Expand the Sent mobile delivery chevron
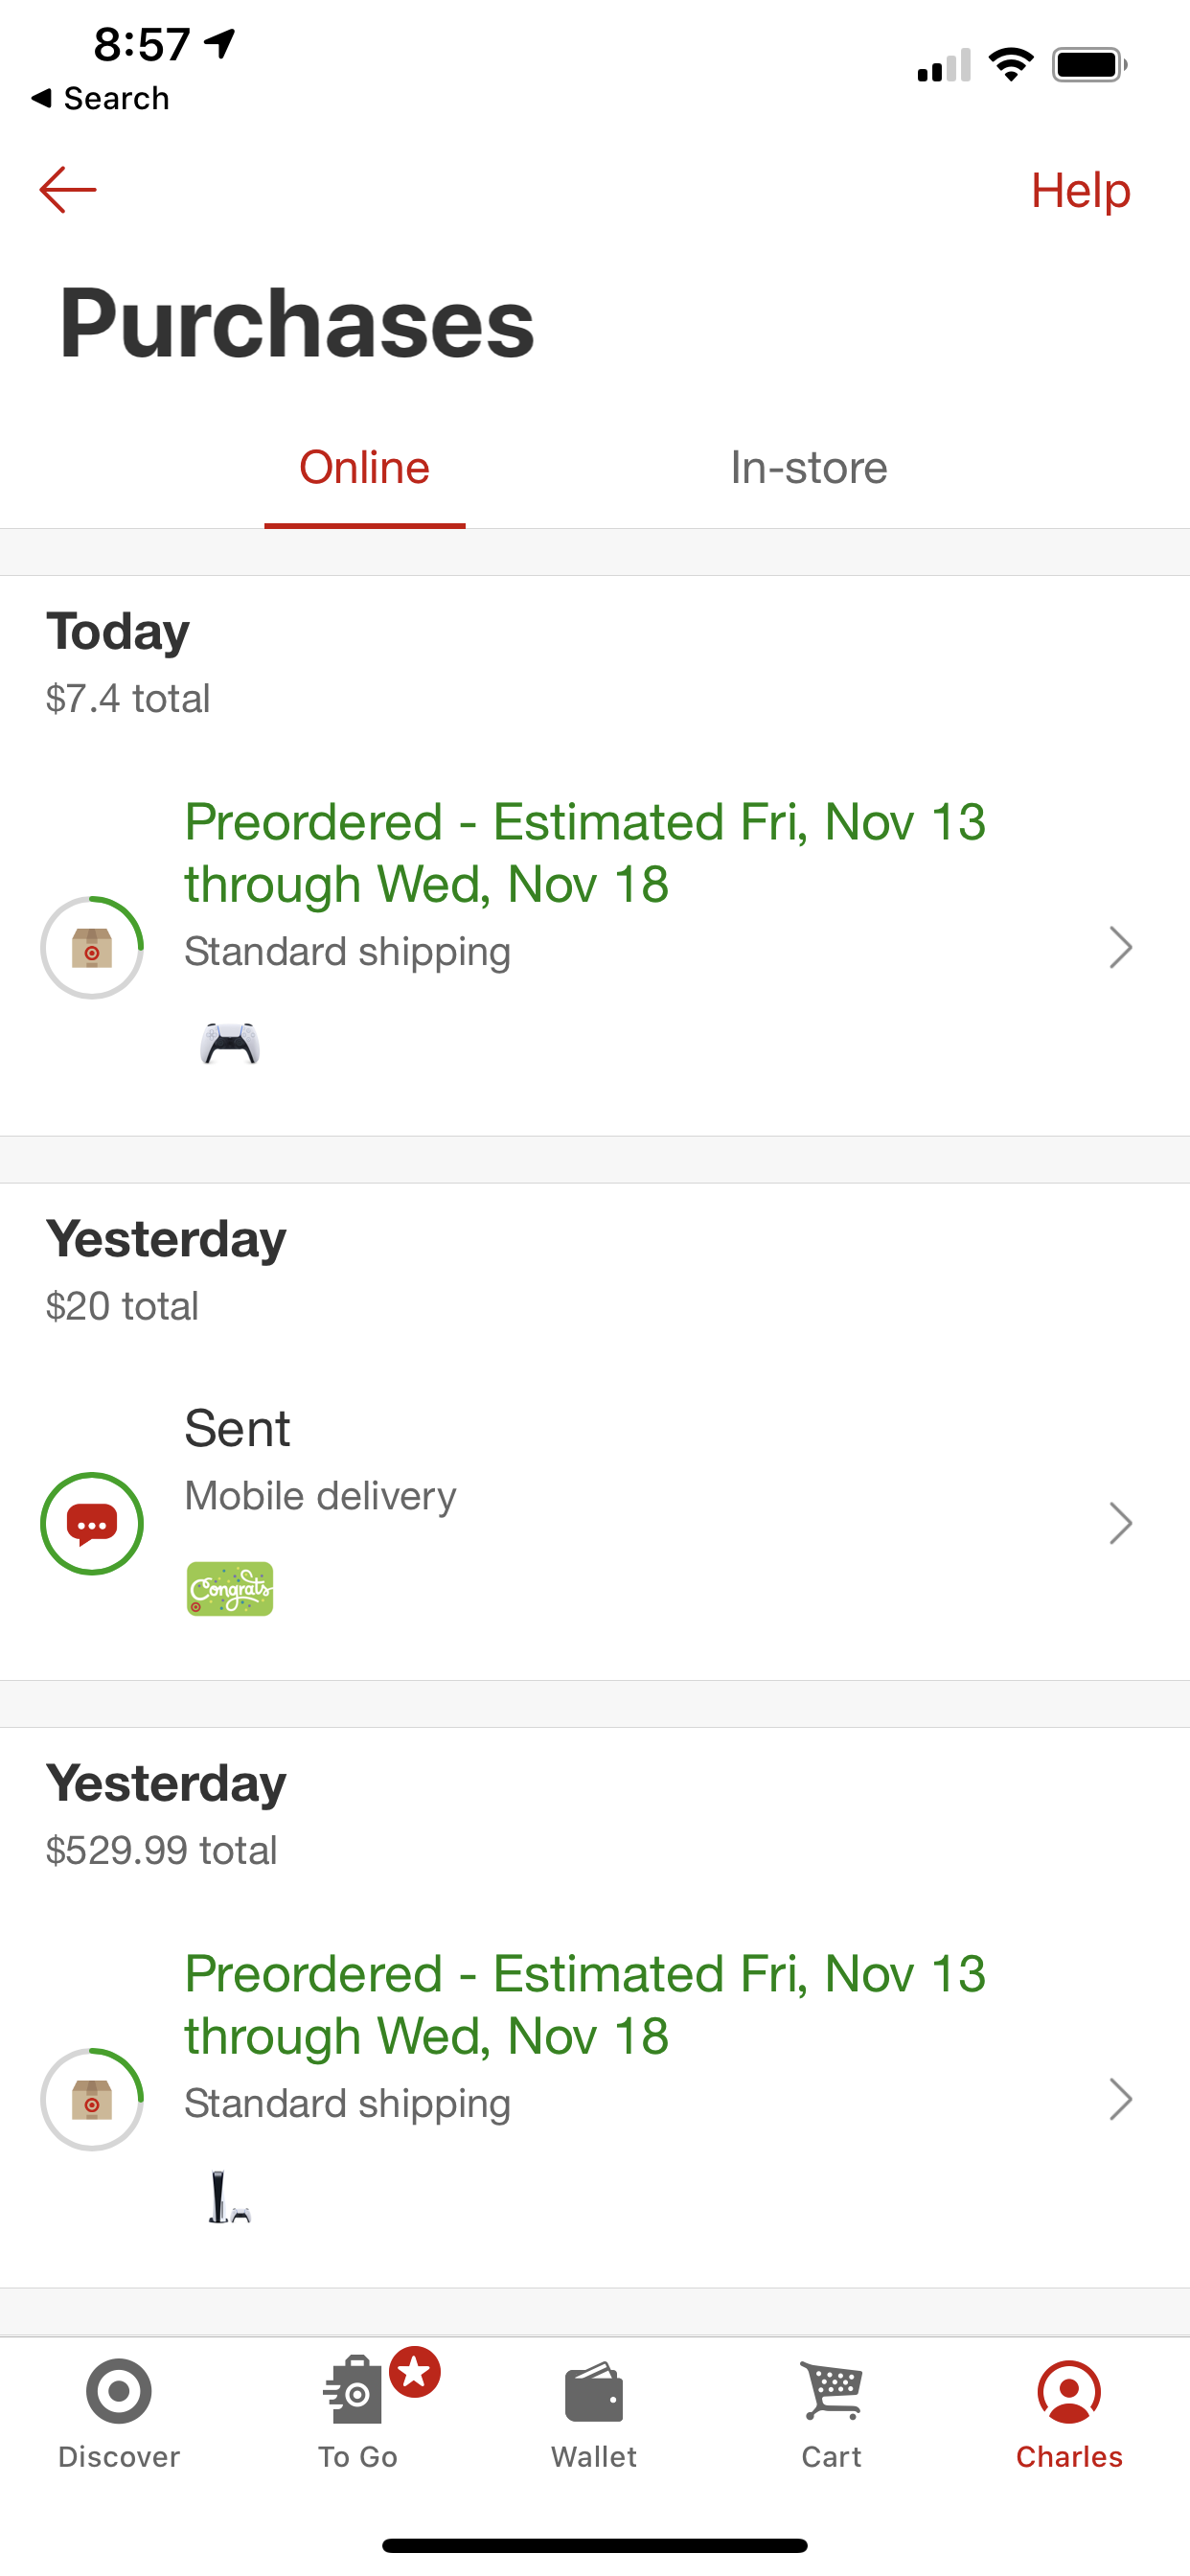Screen dimensions: 1190x2576 1120,1523
